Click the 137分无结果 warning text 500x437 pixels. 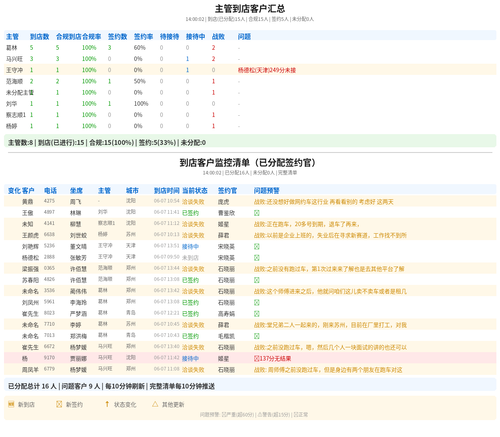point(275,359)
